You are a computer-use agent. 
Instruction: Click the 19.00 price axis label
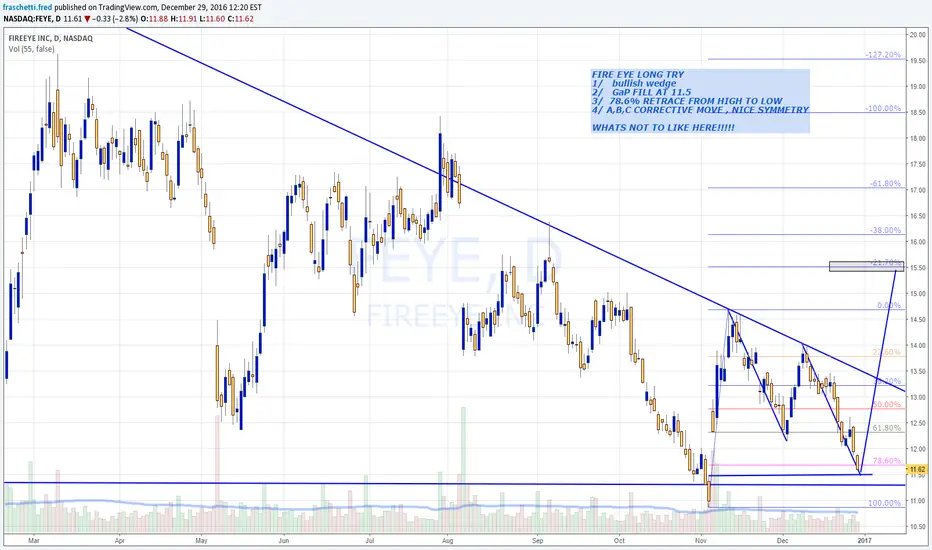[x=918, y=87]
